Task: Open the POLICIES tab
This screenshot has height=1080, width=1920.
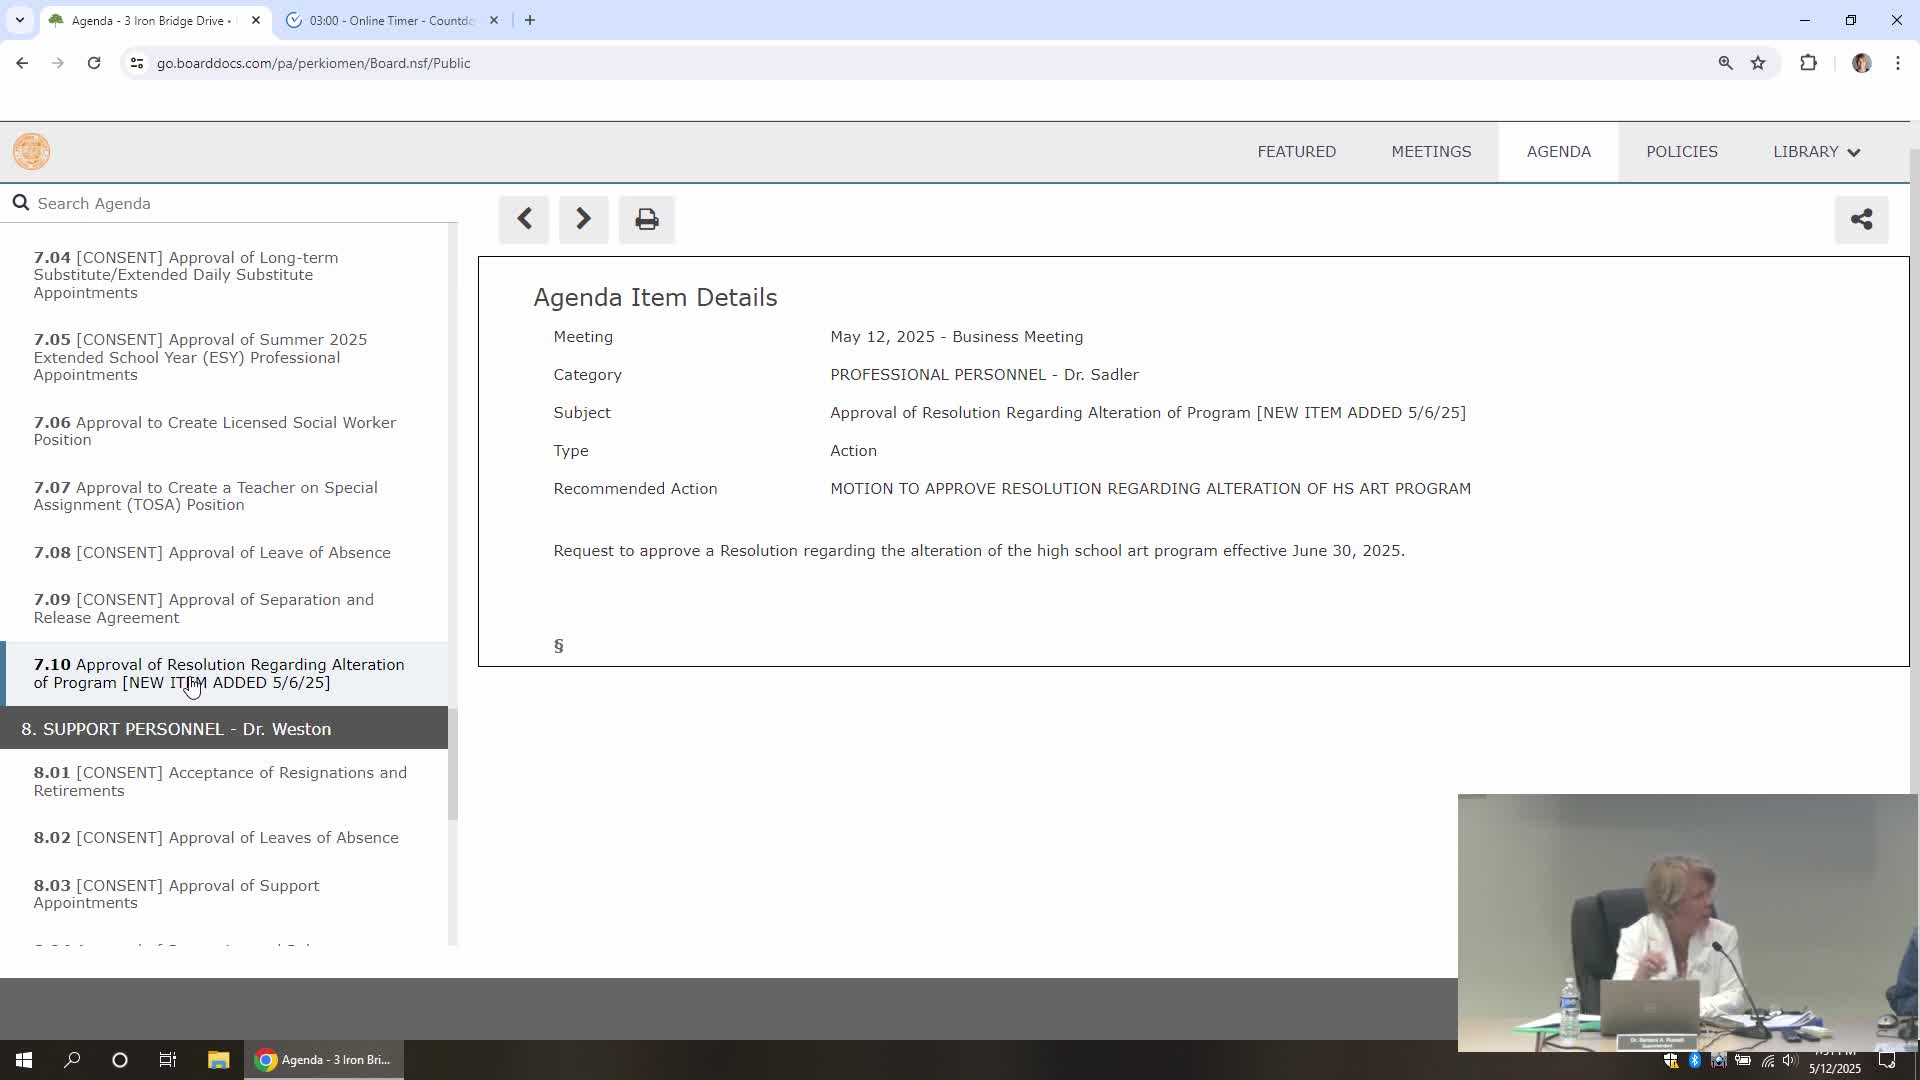Action: tap(1681, 152)
